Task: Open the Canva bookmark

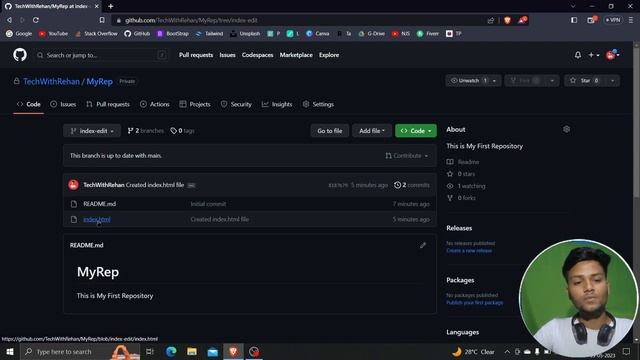Action: [x=318, y=33]
